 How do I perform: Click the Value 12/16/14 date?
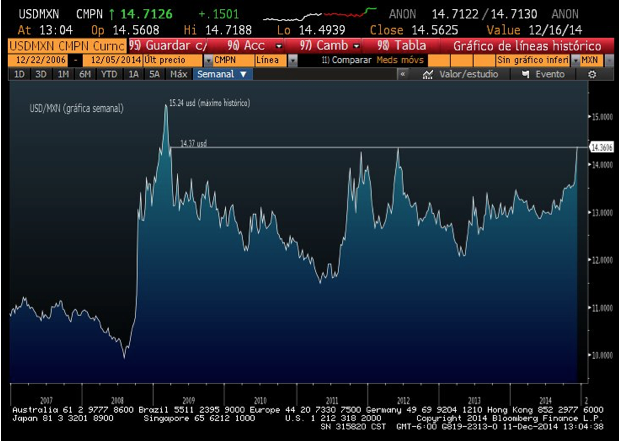554,30
